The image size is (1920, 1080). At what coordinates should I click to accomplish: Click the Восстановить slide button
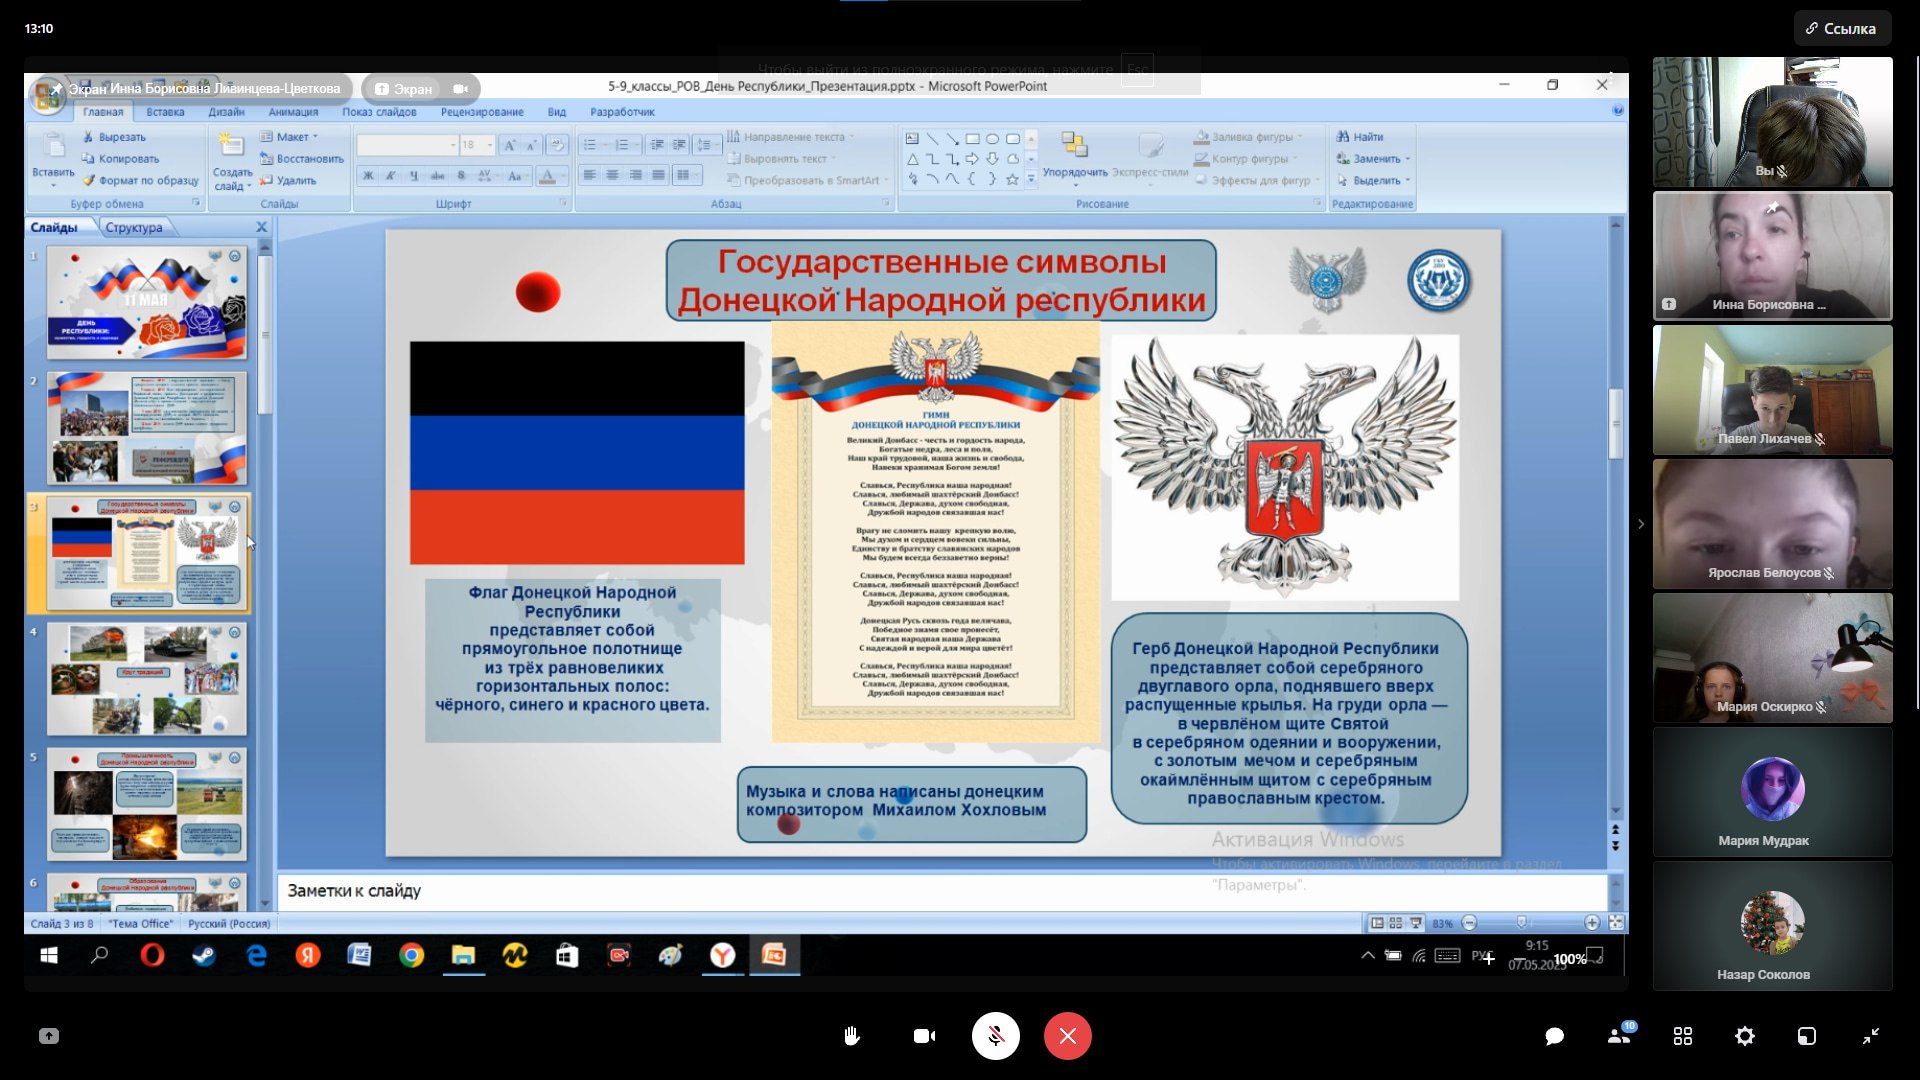302,159
